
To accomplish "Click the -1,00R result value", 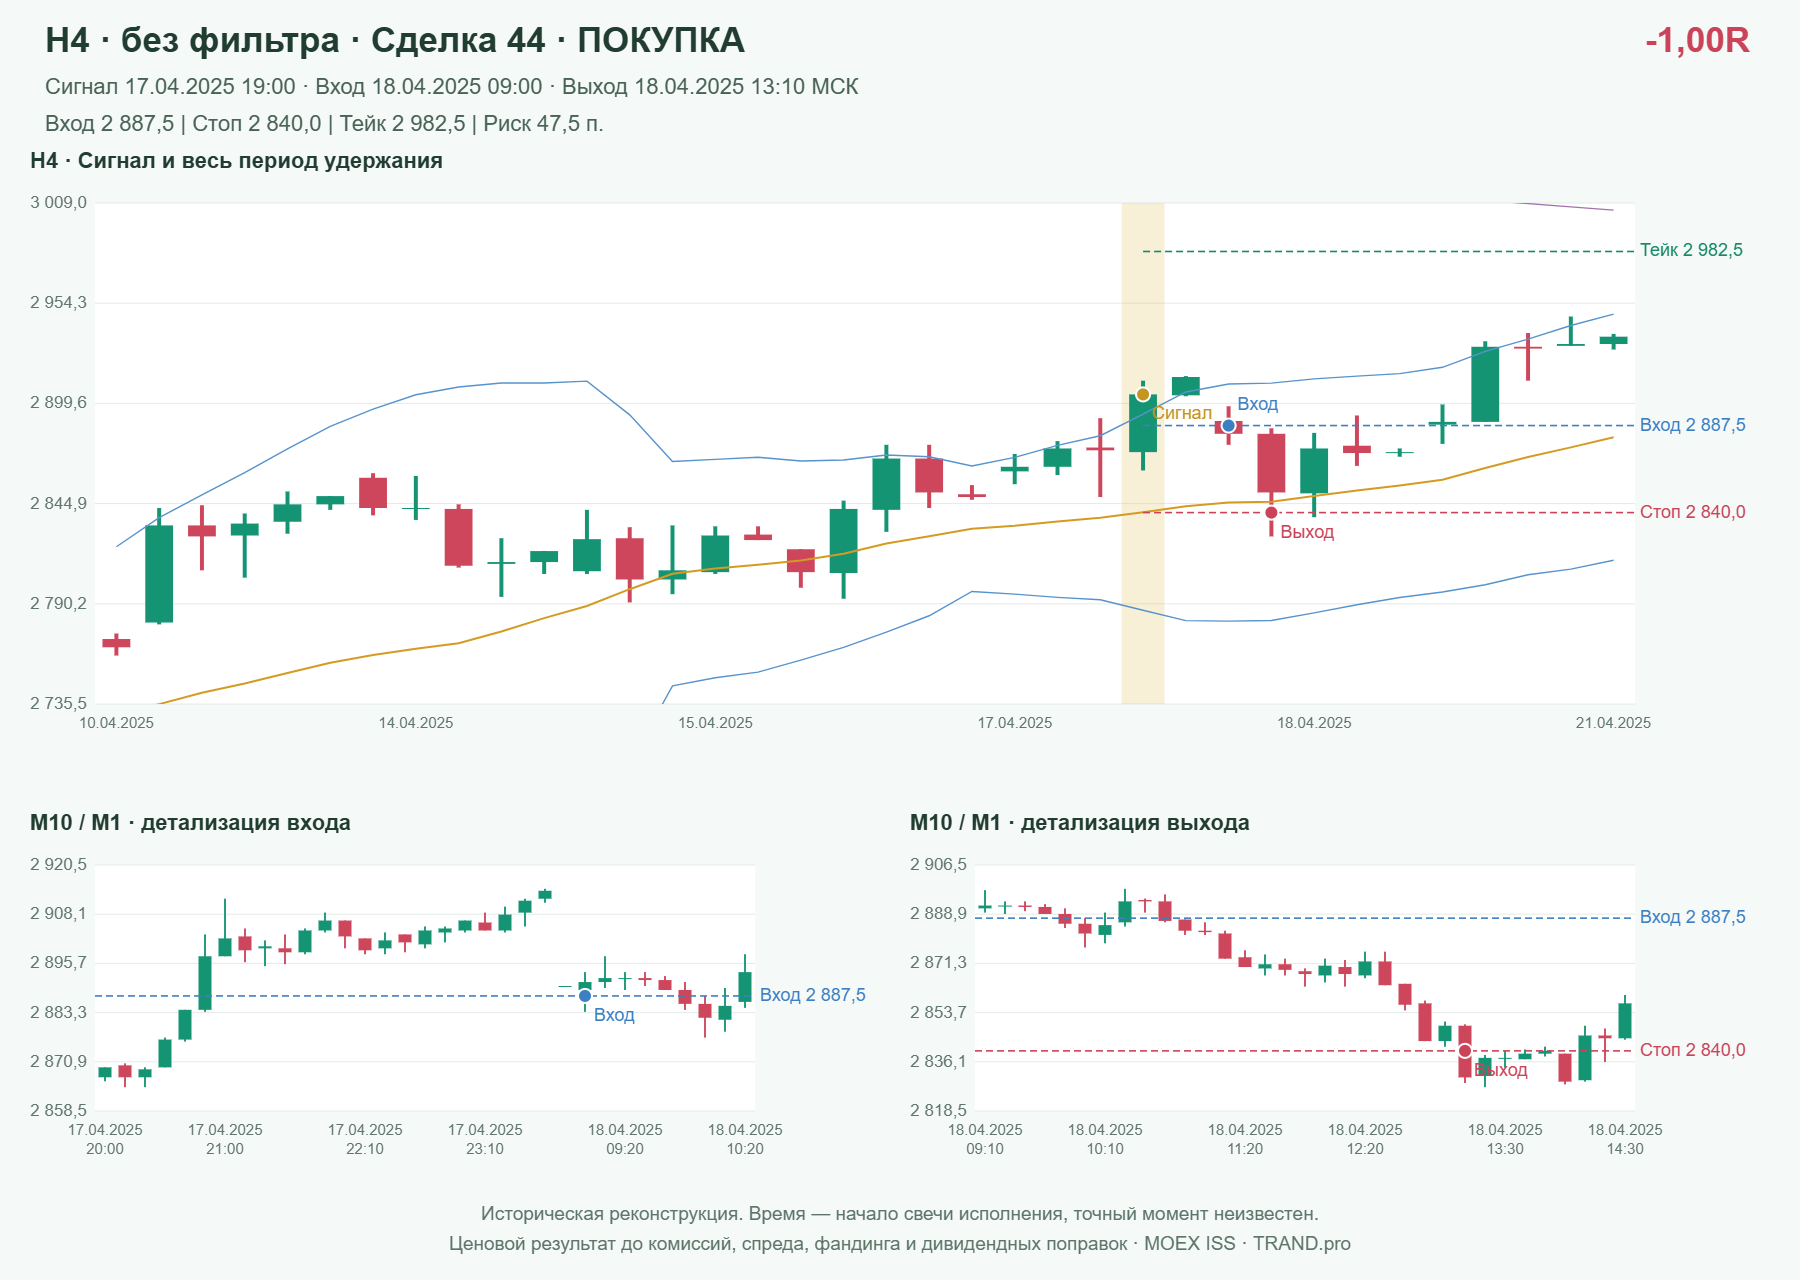I will [x=1697, y=40].
